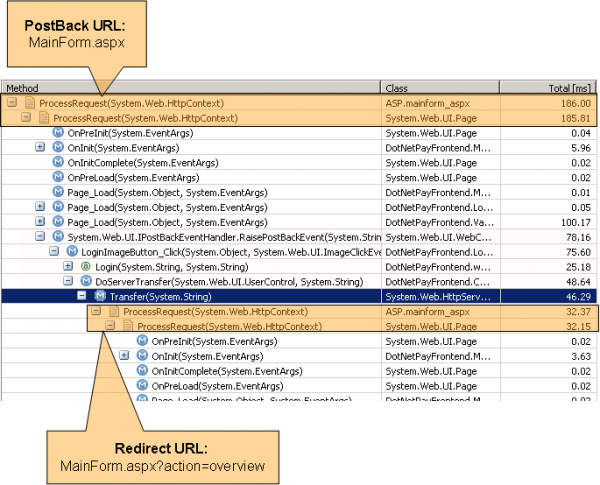
Task: Click the method icon beside OnPreInit with 0.04 ms
Action: [58, 132]
